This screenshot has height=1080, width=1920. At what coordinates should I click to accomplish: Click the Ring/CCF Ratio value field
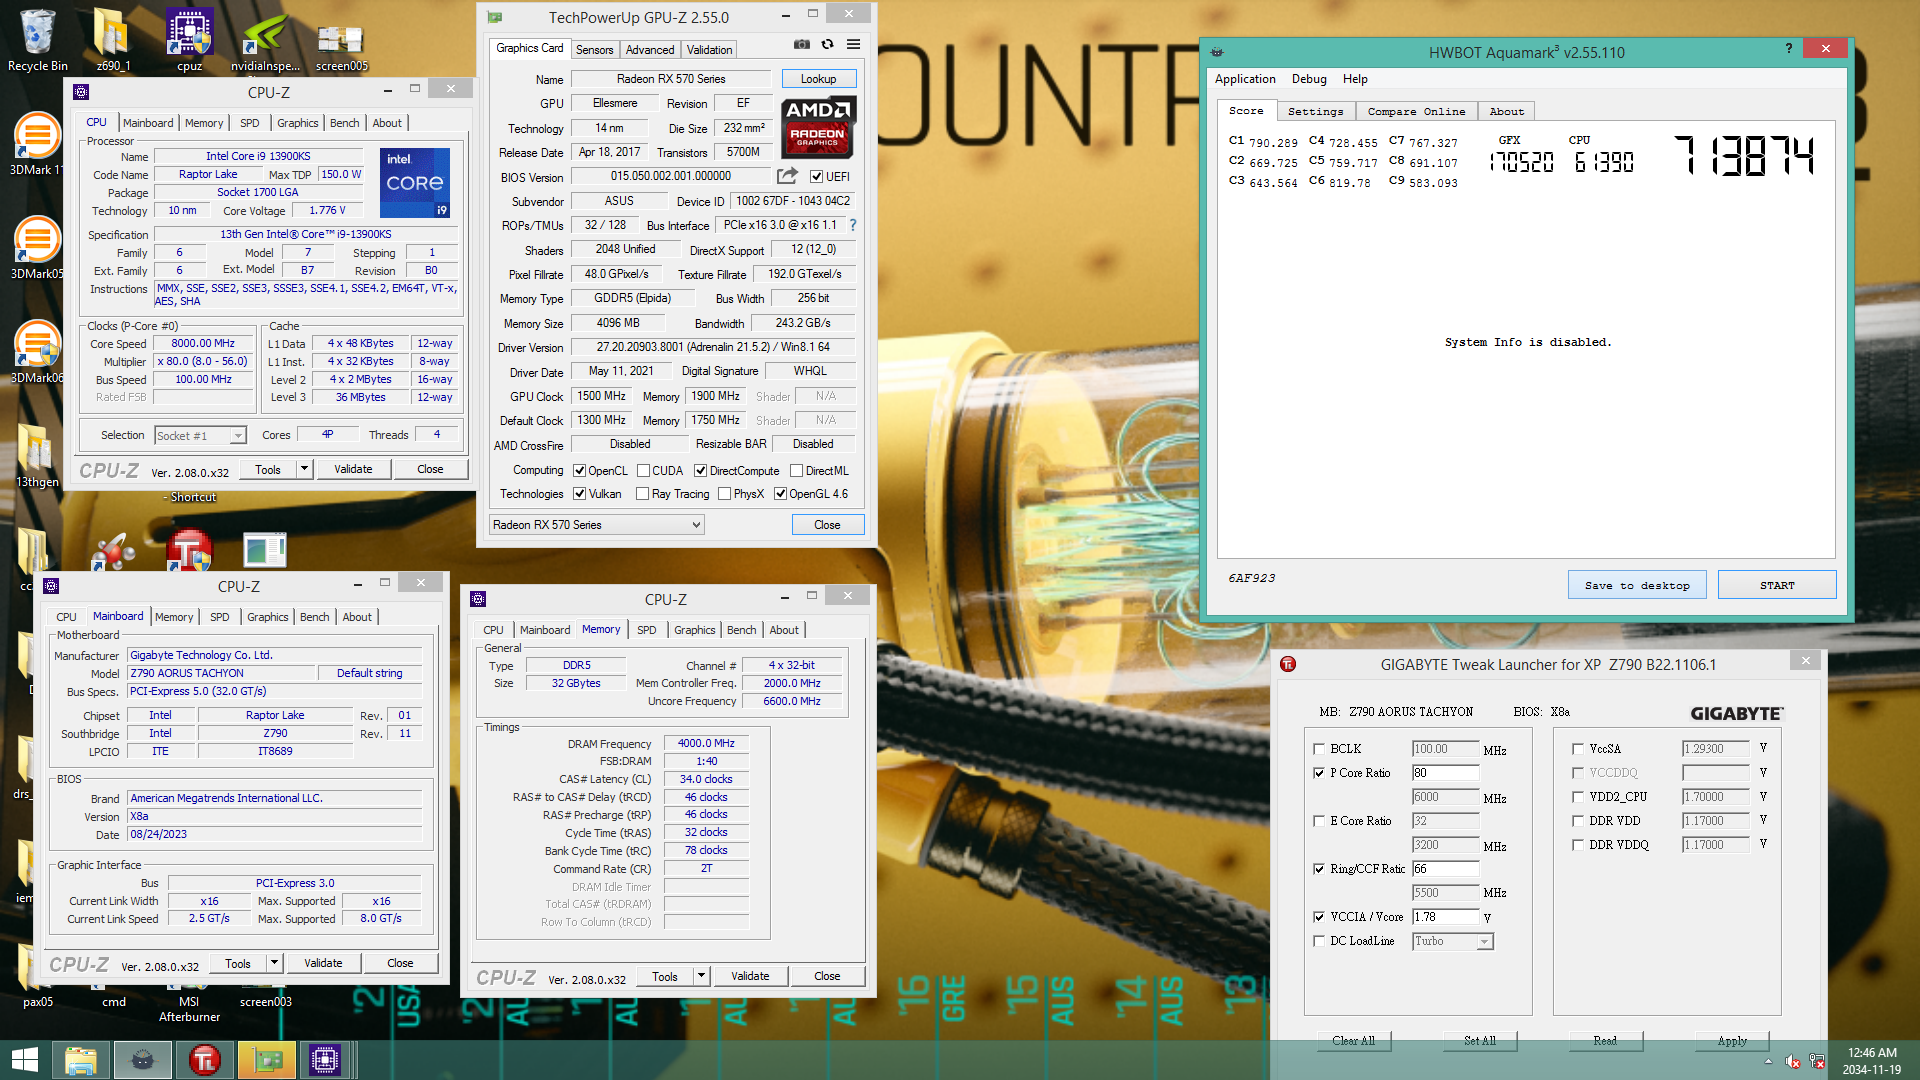tap(1445, 869)
